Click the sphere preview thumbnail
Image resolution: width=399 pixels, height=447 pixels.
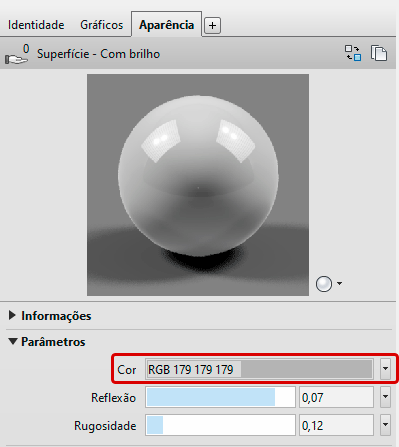click(x=198, y=185)
